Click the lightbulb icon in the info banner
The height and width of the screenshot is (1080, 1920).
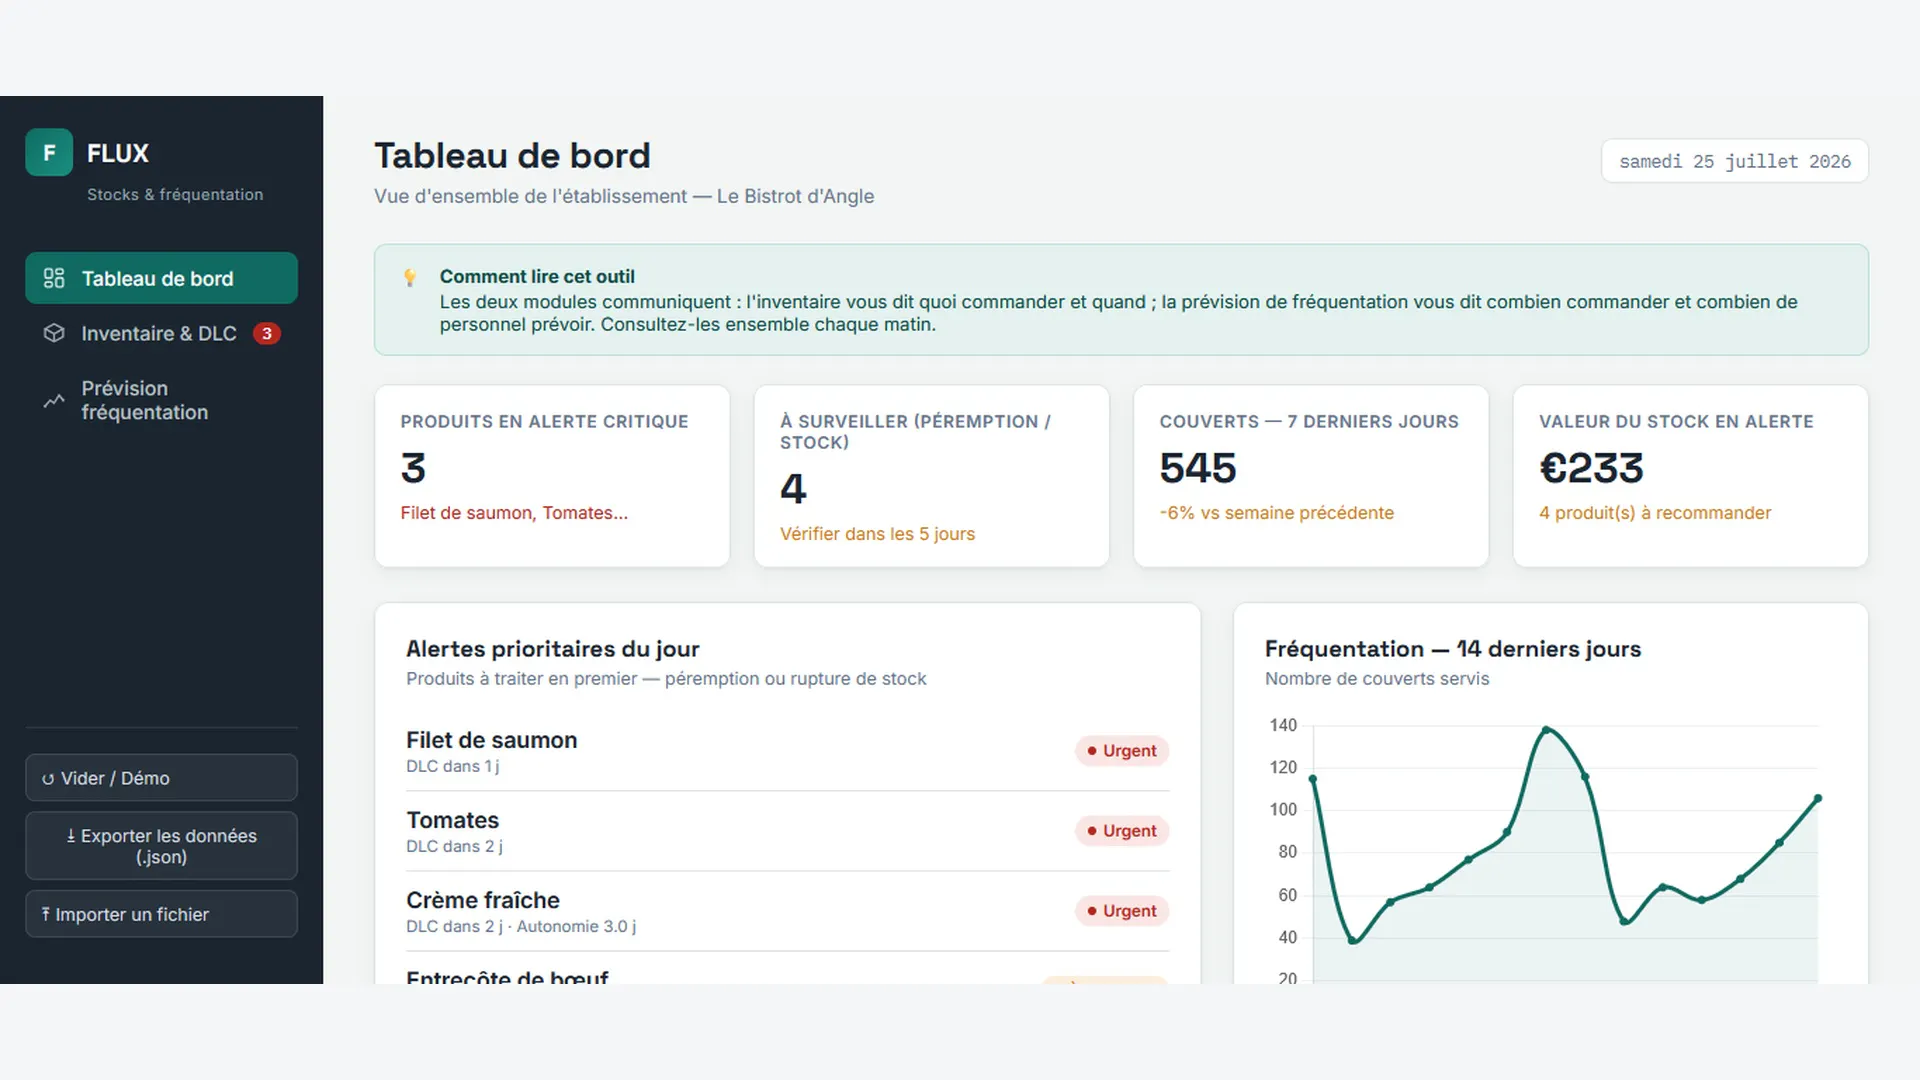409,278
